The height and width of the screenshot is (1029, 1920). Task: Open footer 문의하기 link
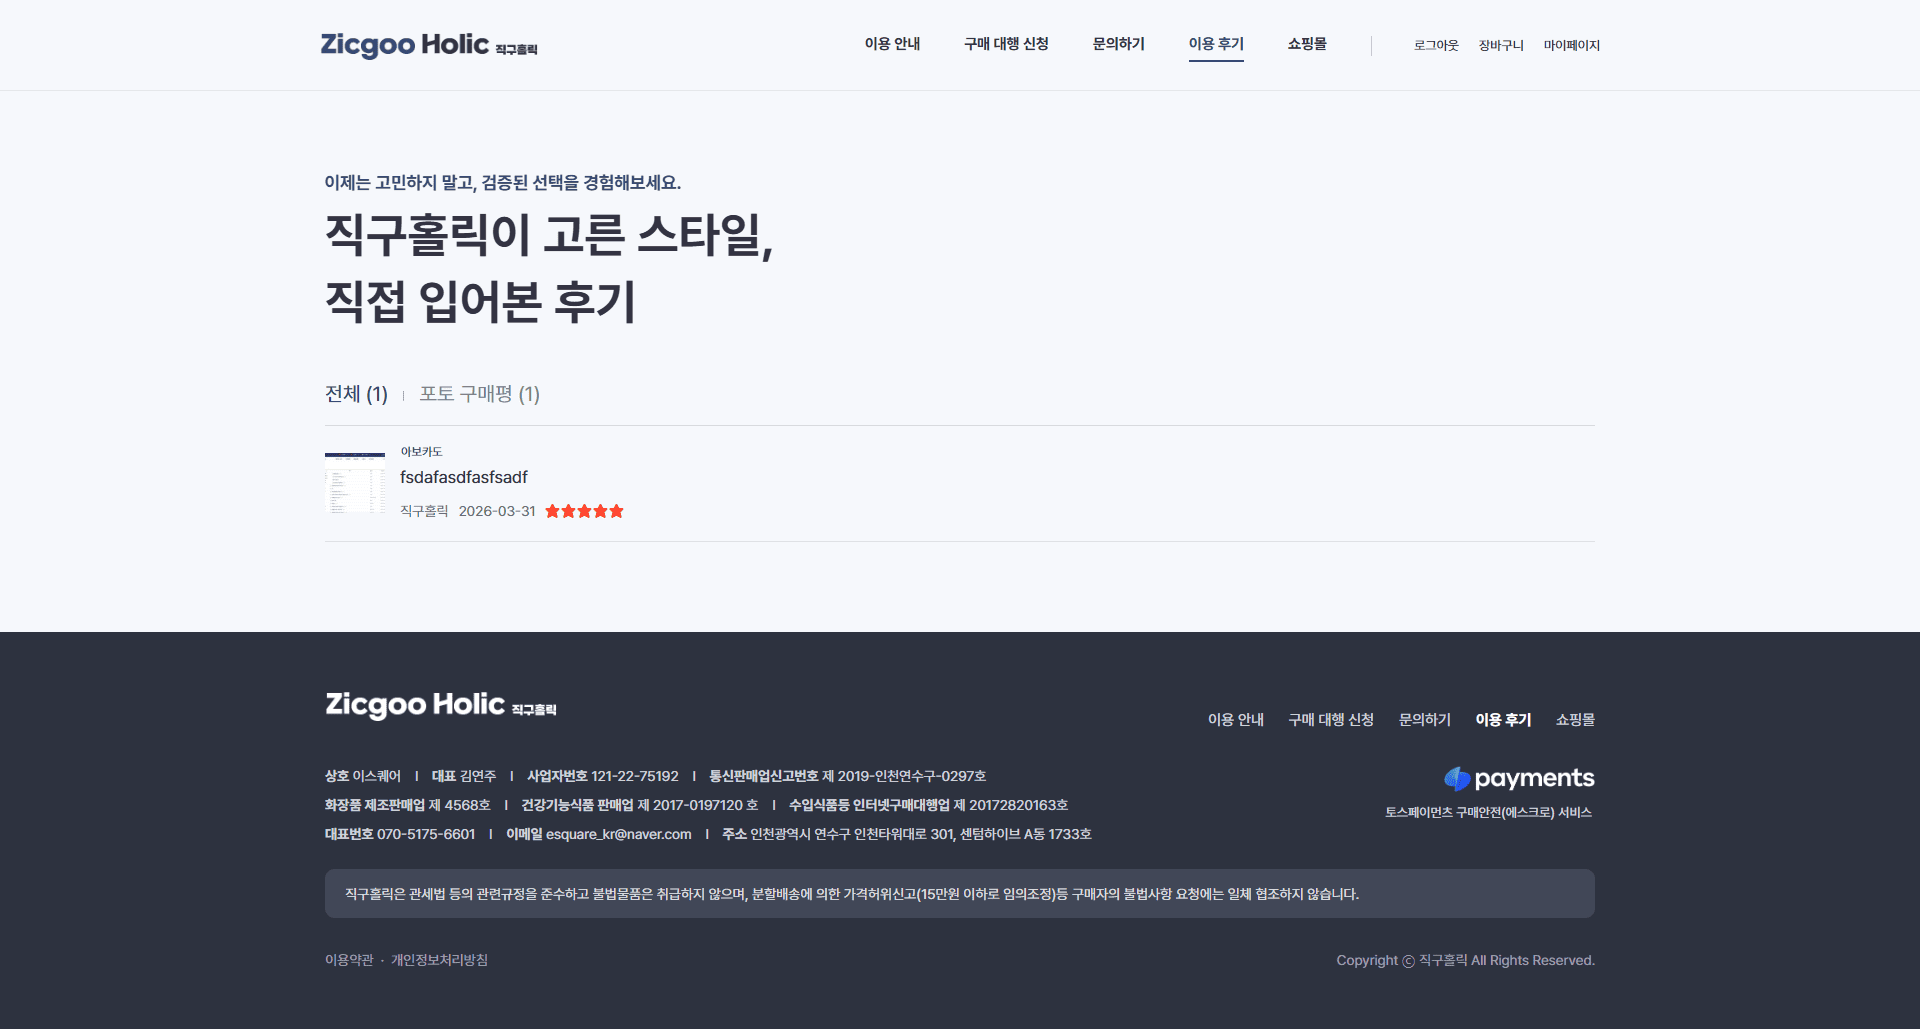pos(1425,720)
